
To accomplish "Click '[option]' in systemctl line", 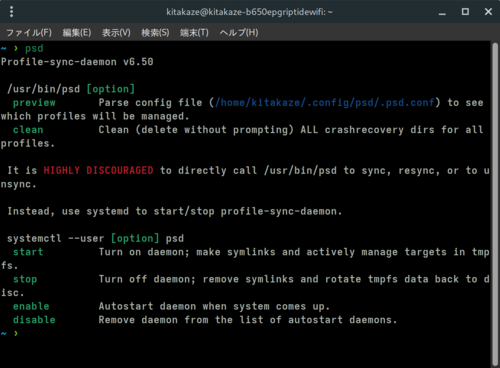I will [135, 238].
